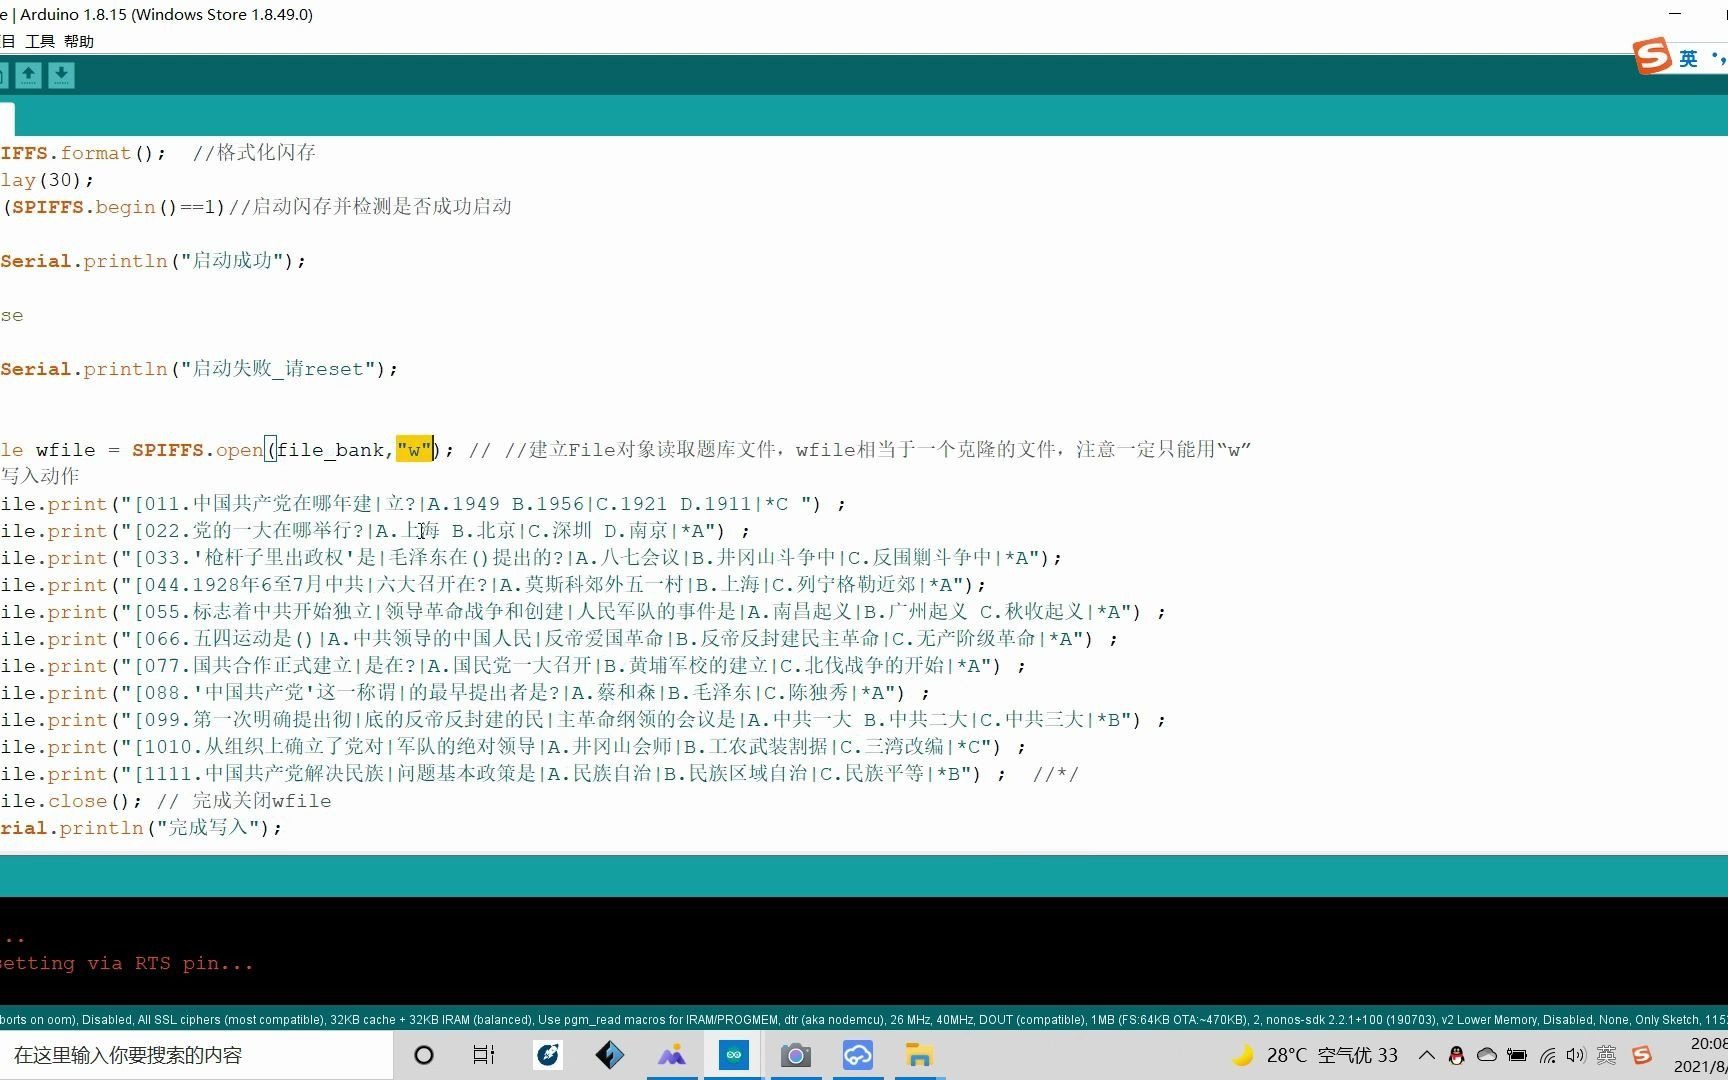Click the line printing question 033
1728x1080 pixels.
532,558
